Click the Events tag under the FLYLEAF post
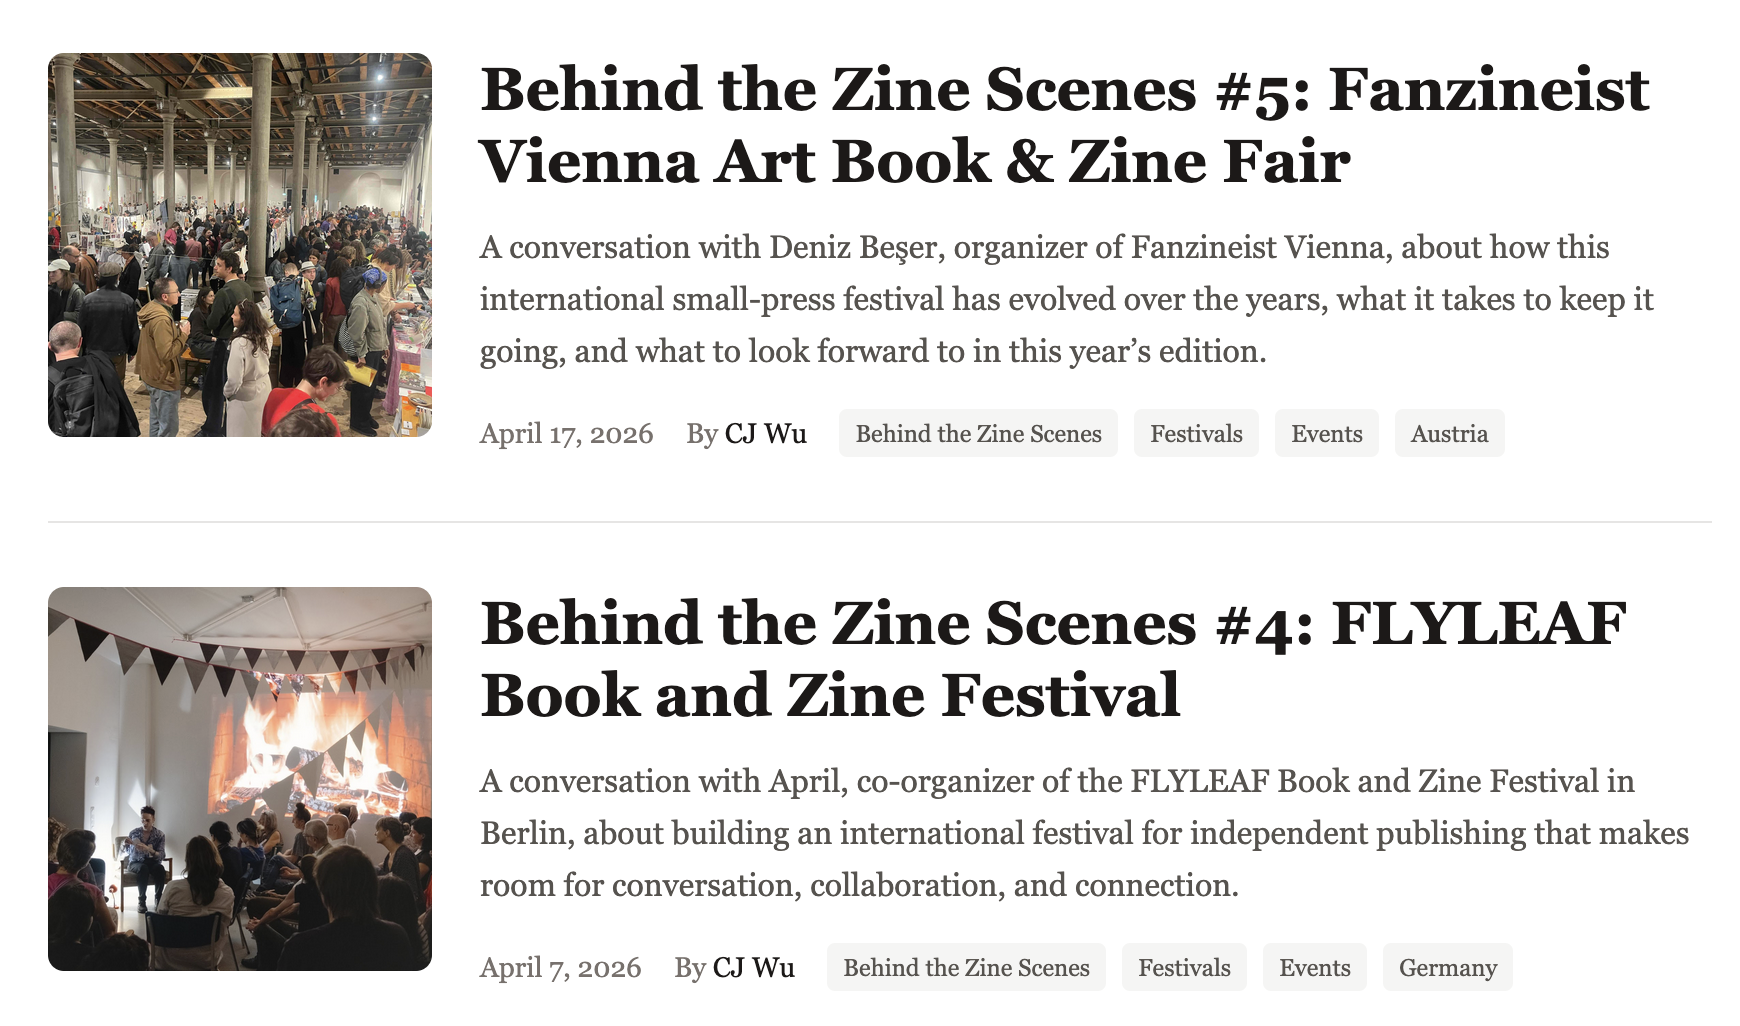 coord(1314,967)
